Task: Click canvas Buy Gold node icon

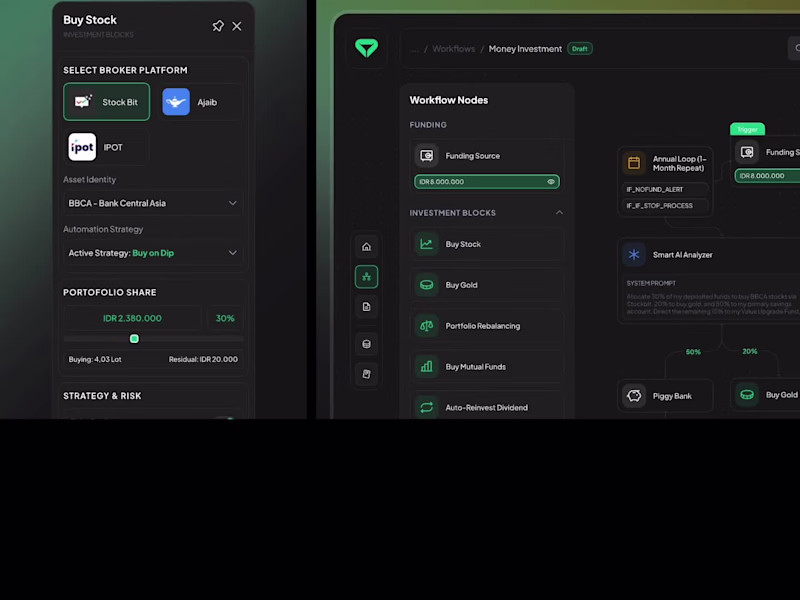Action: point(747,394)
